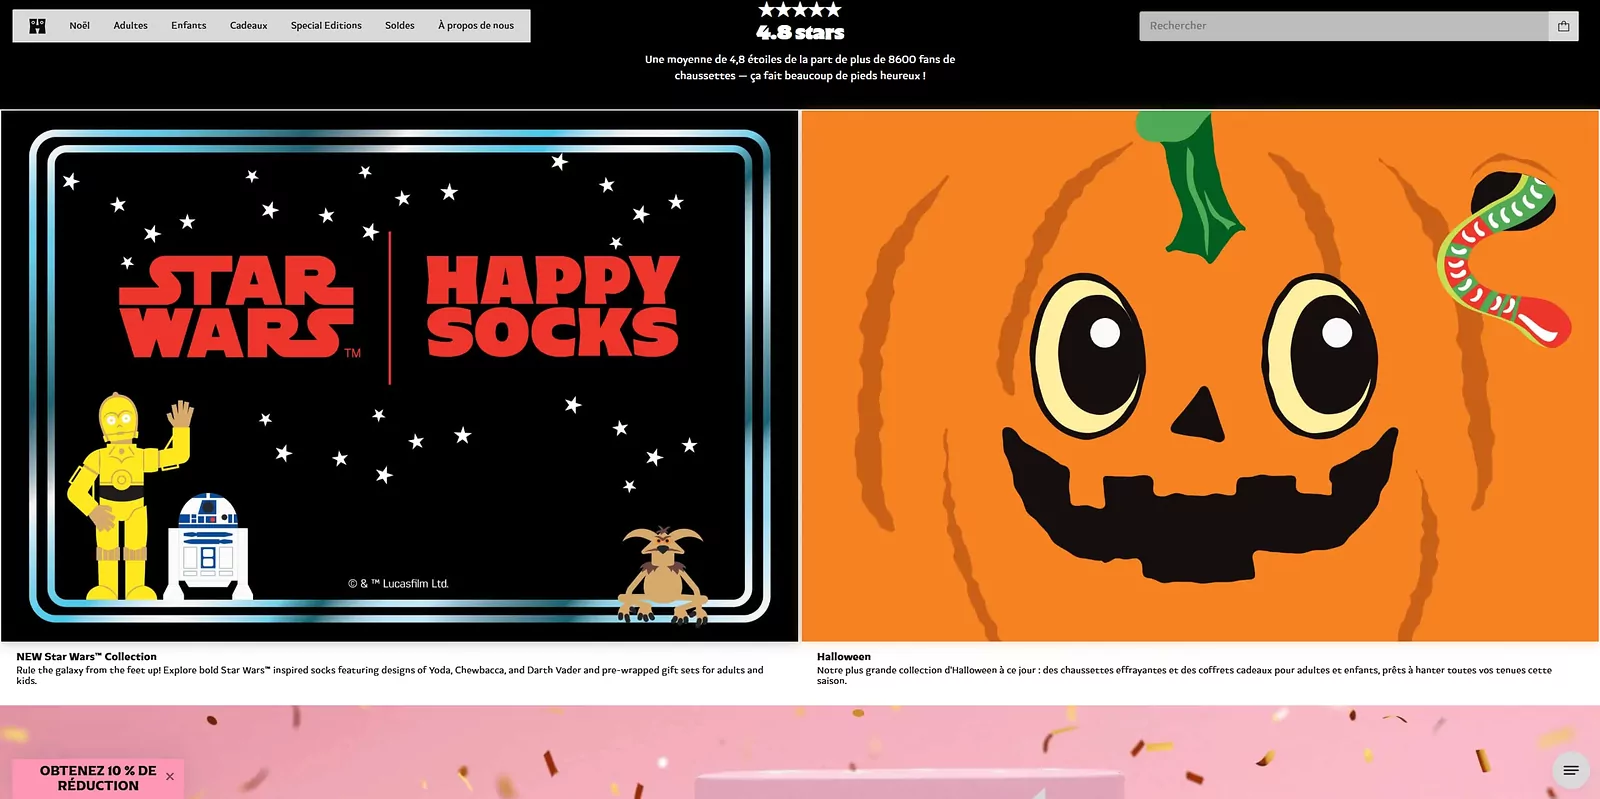Click the OBTENEZ 10 % DE RÉDUCTION button

tap(98, 778)
